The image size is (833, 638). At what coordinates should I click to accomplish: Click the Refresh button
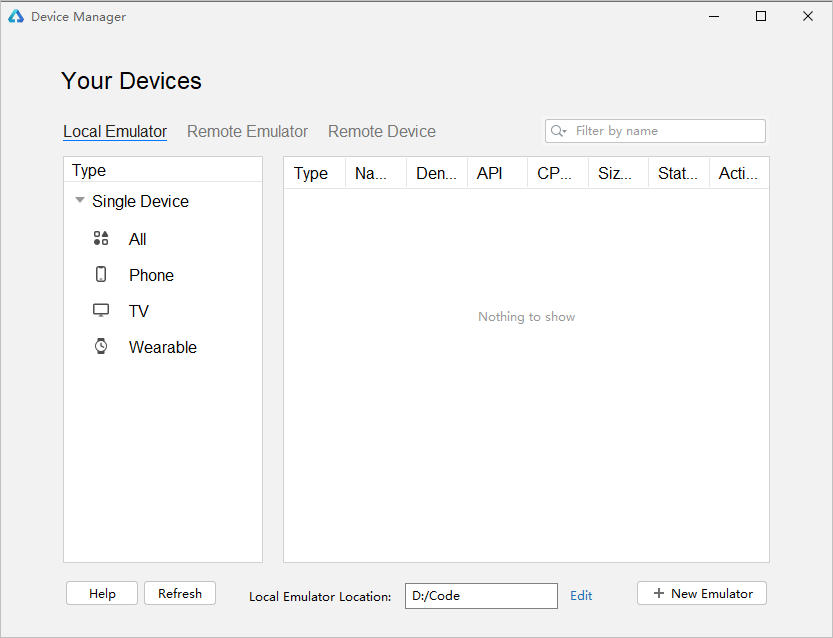click(x=180, y=593)
